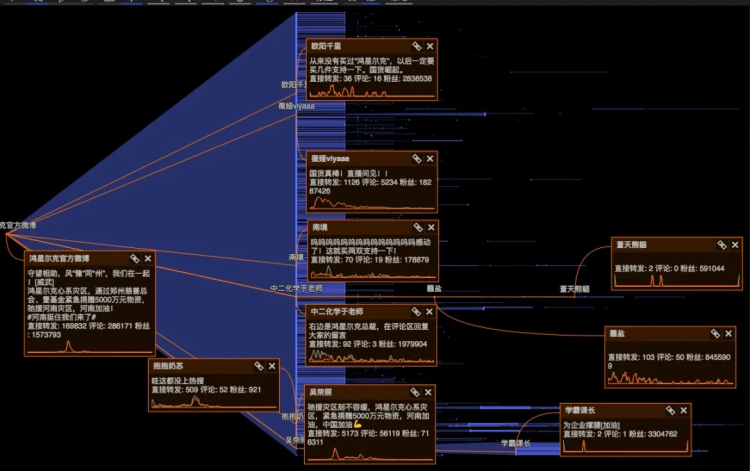Pin the 薇娅viyaaa info card
This screenshot has width=750, height=471.
tap(417, 158)
